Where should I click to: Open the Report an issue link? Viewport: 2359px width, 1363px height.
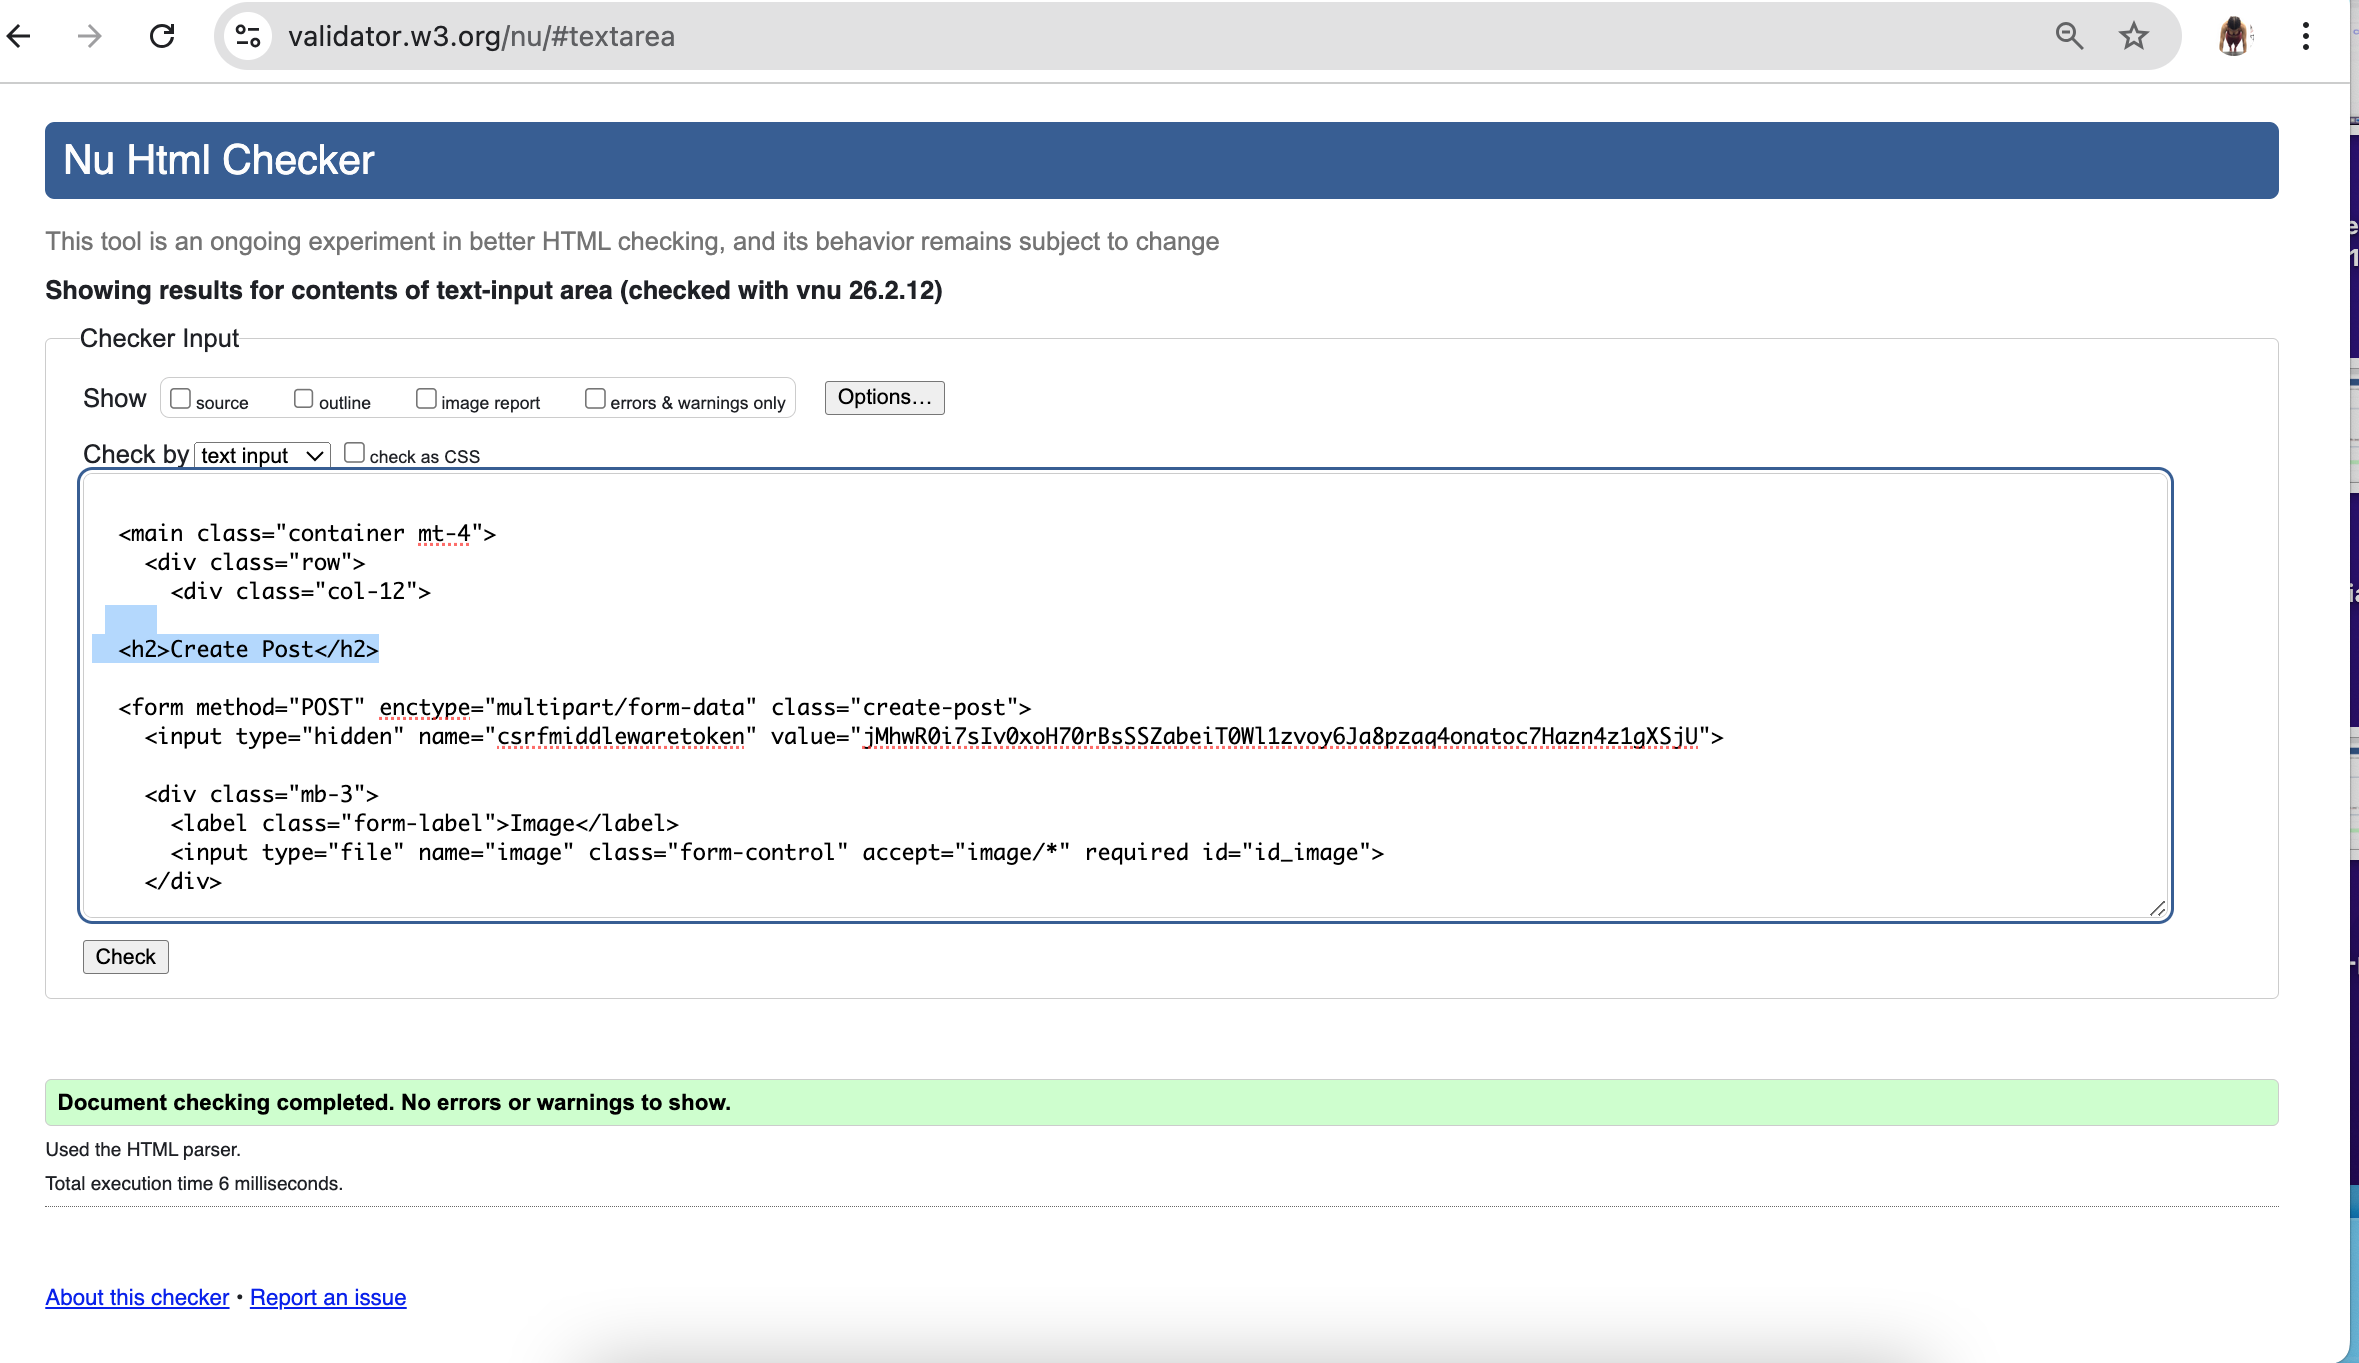tap(327, 1297)
